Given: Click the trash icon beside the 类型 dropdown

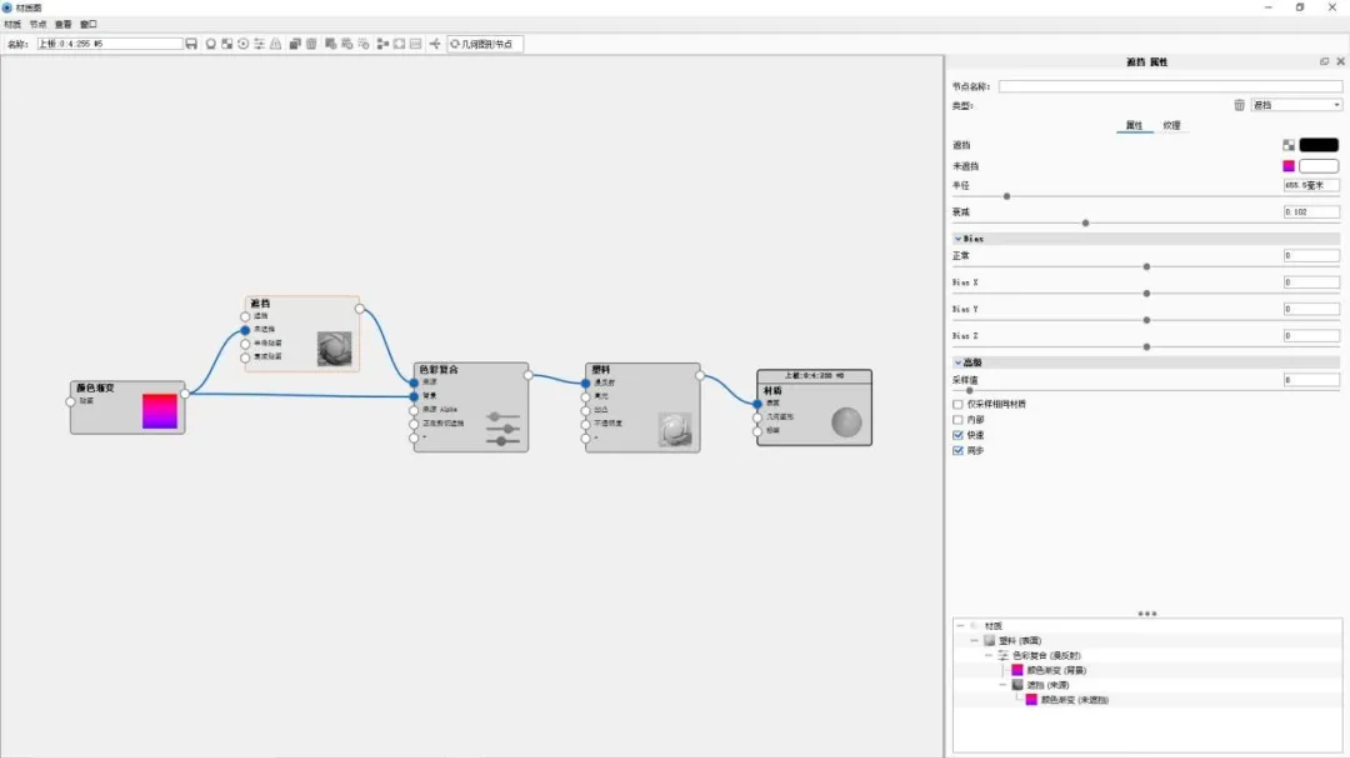Looking at the screenshot, I should [x=1239, y=105].
